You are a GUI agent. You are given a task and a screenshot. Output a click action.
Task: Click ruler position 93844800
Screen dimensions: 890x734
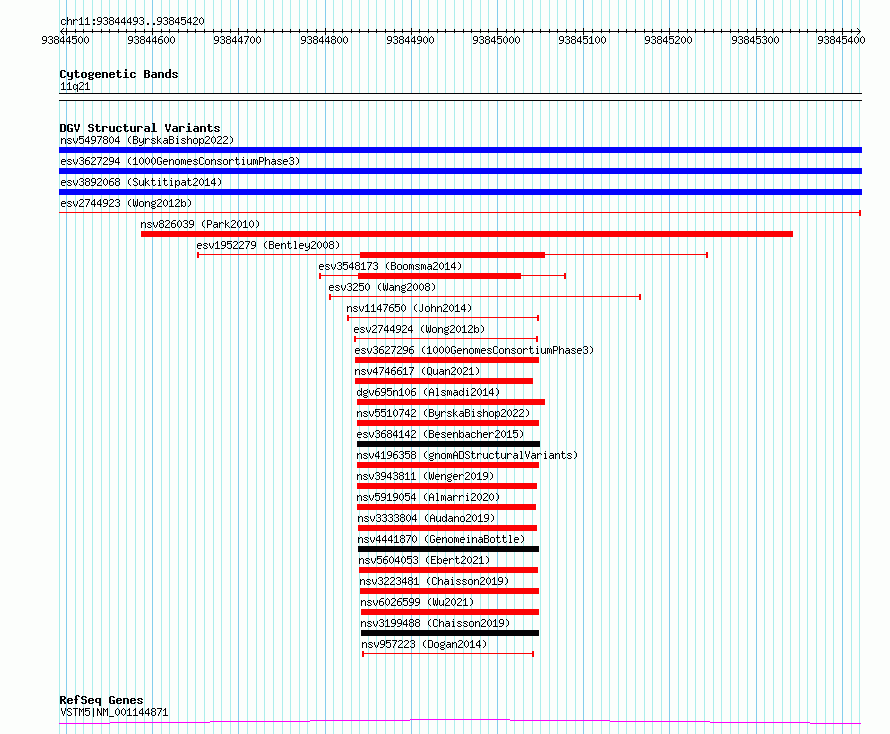324,40
